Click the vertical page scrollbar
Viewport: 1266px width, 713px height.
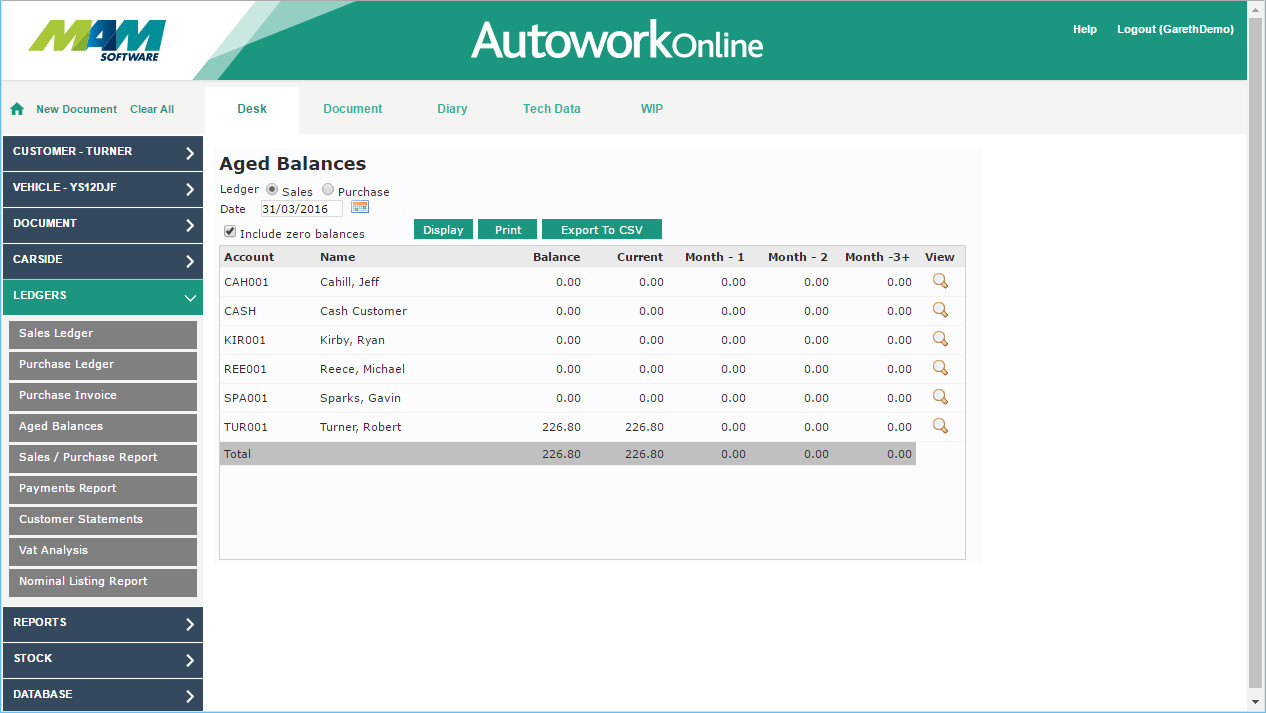point(1256,350)
